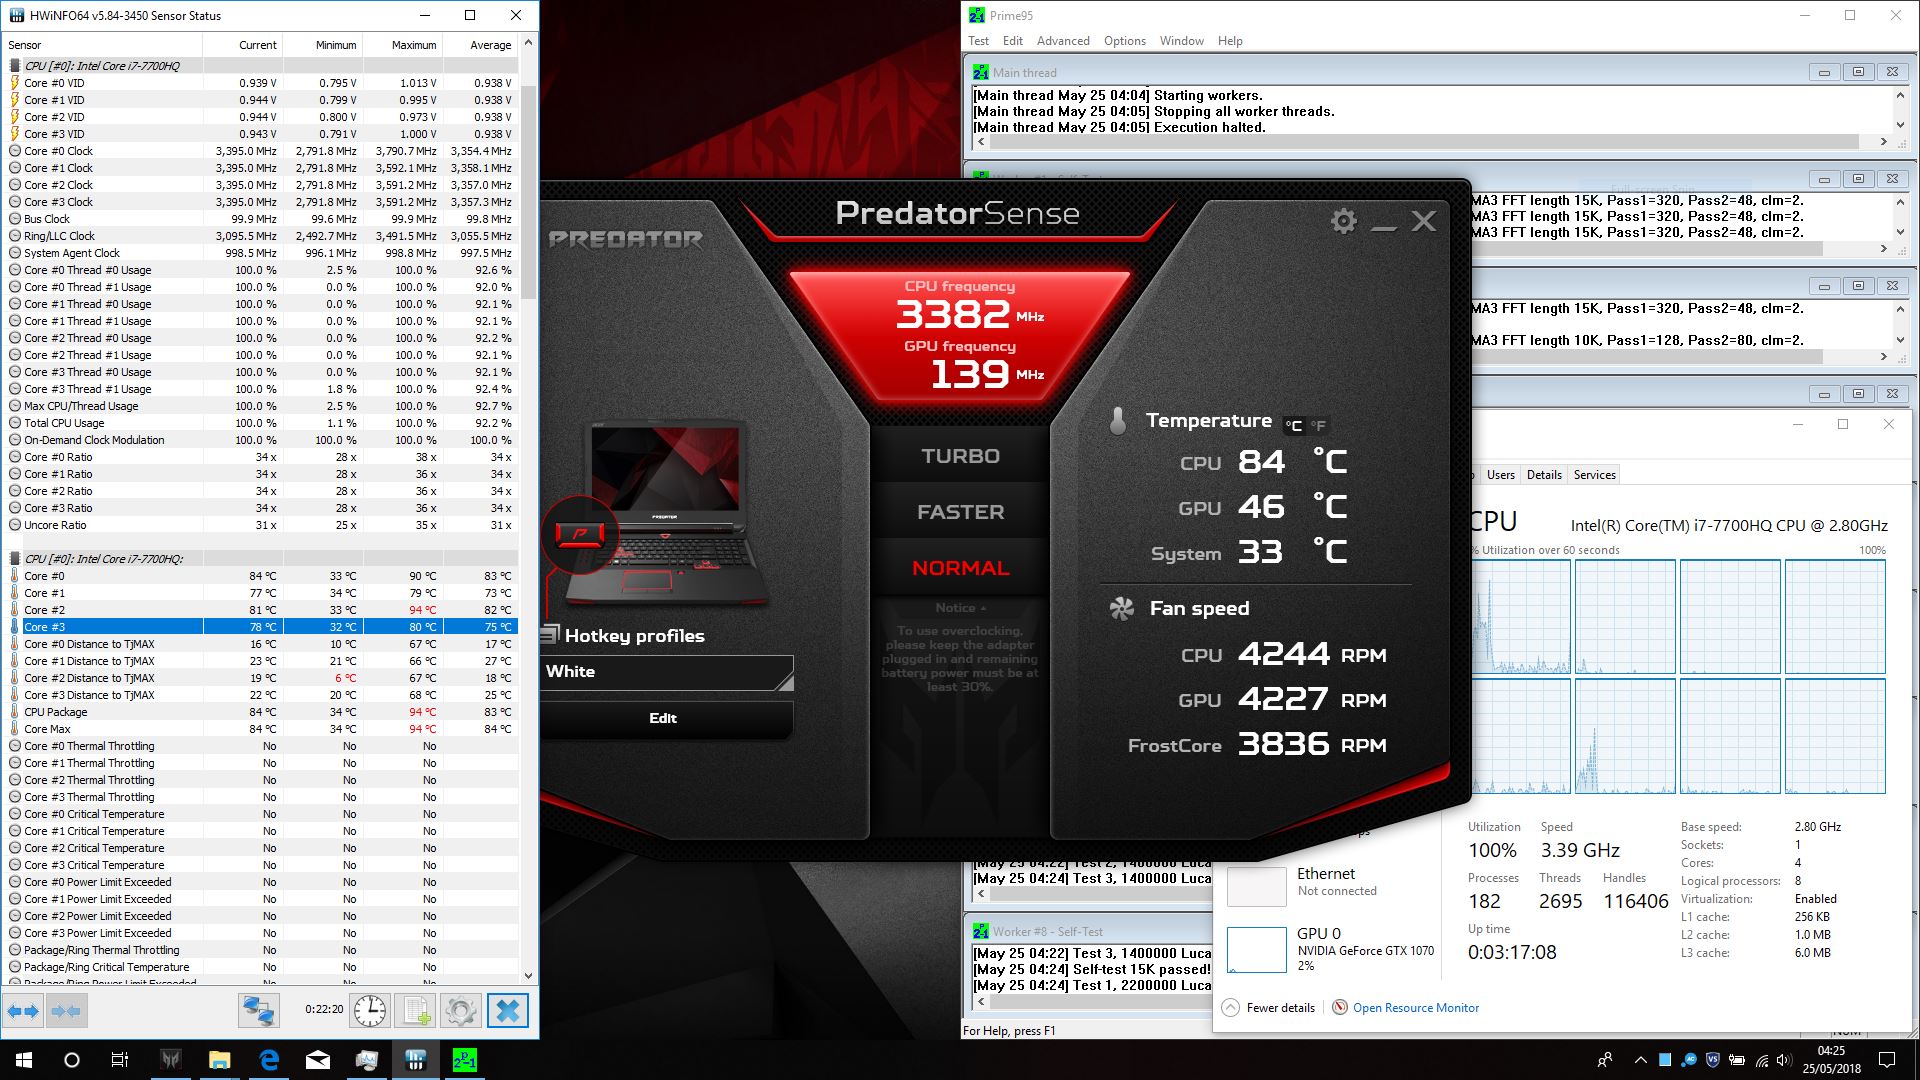The width and height of the screenshot is (1920, 1080).
Task: Open HWiNFO sensor settings gear
Action: [460, 1011]
